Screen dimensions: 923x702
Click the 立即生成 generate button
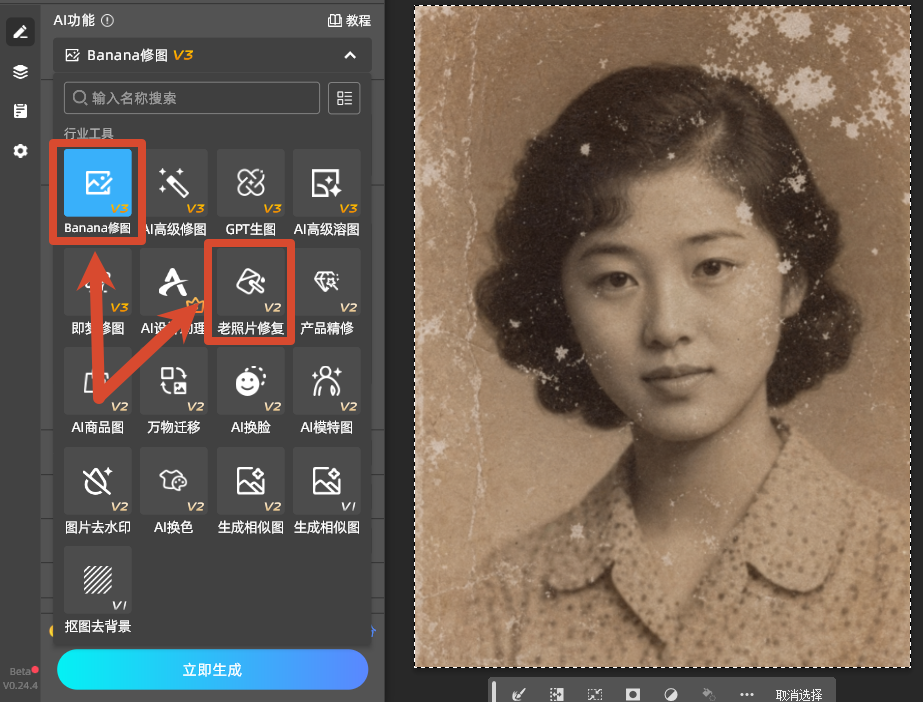(x=213, y=670)
